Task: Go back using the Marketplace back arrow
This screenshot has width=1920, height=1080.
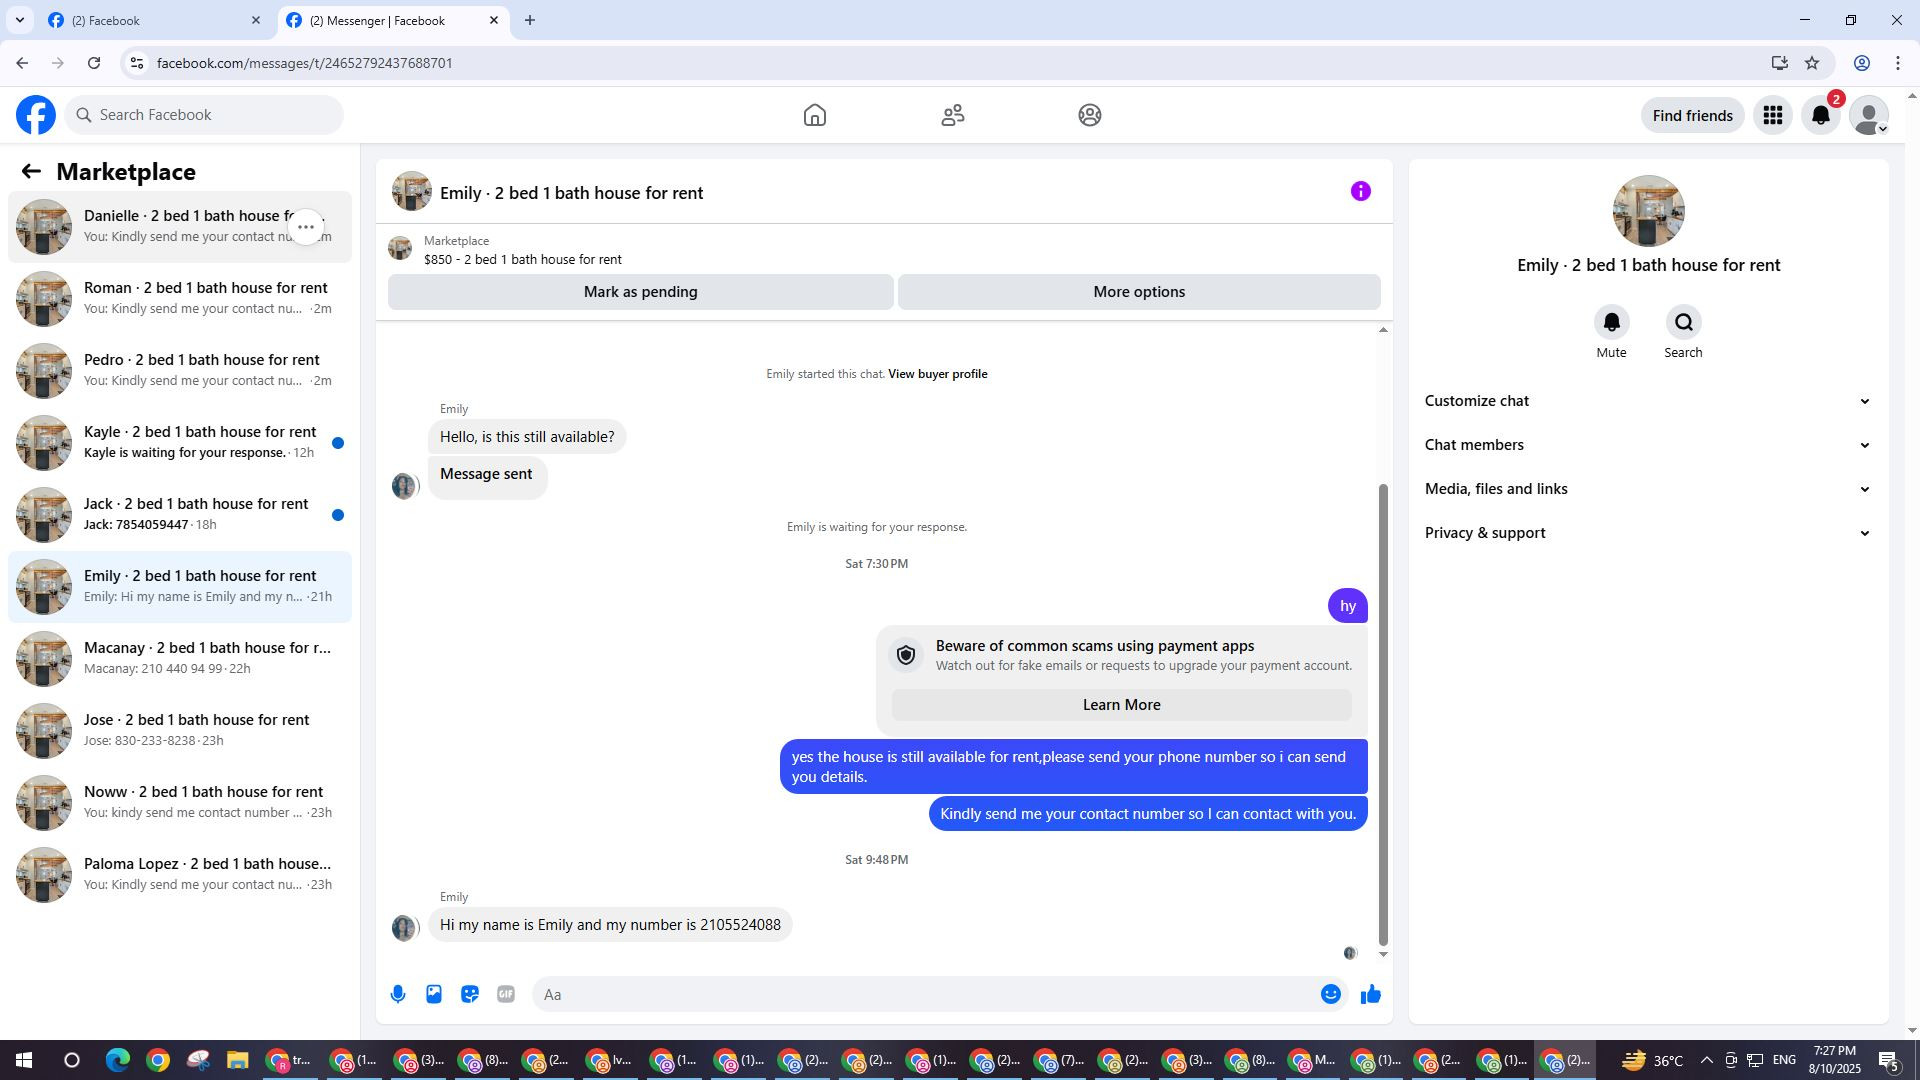Action: pyautogui.click(x=31, y=172)
